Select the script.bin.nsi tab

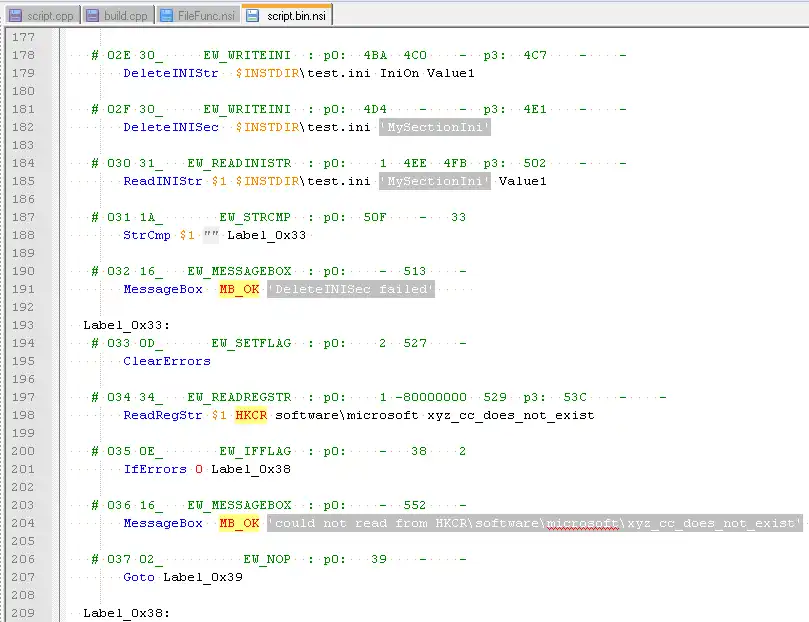[288, 15]
